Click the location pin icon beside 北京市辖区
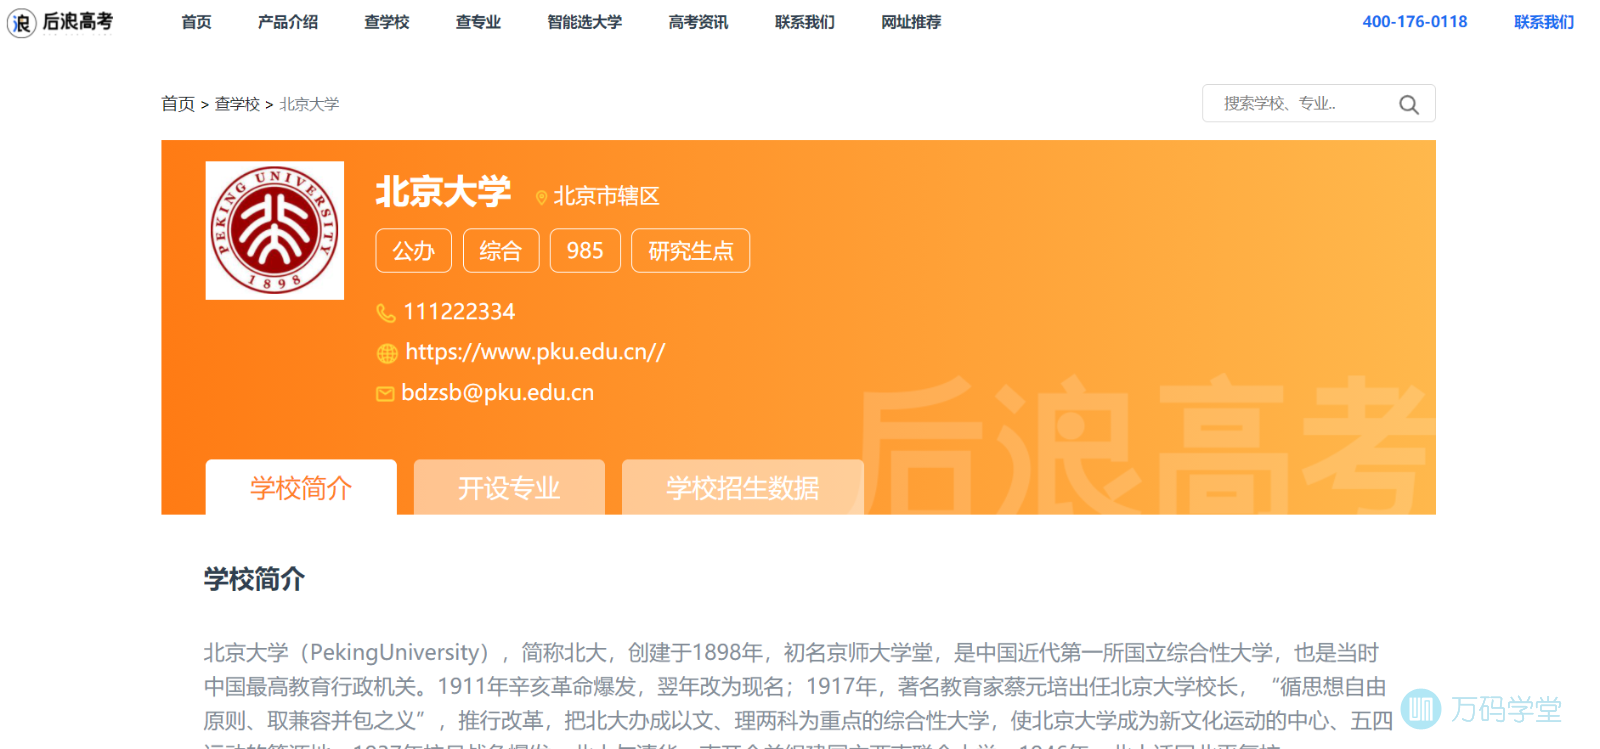The height and width of the screenshot is (749, 1600). [x=541, y=198]
